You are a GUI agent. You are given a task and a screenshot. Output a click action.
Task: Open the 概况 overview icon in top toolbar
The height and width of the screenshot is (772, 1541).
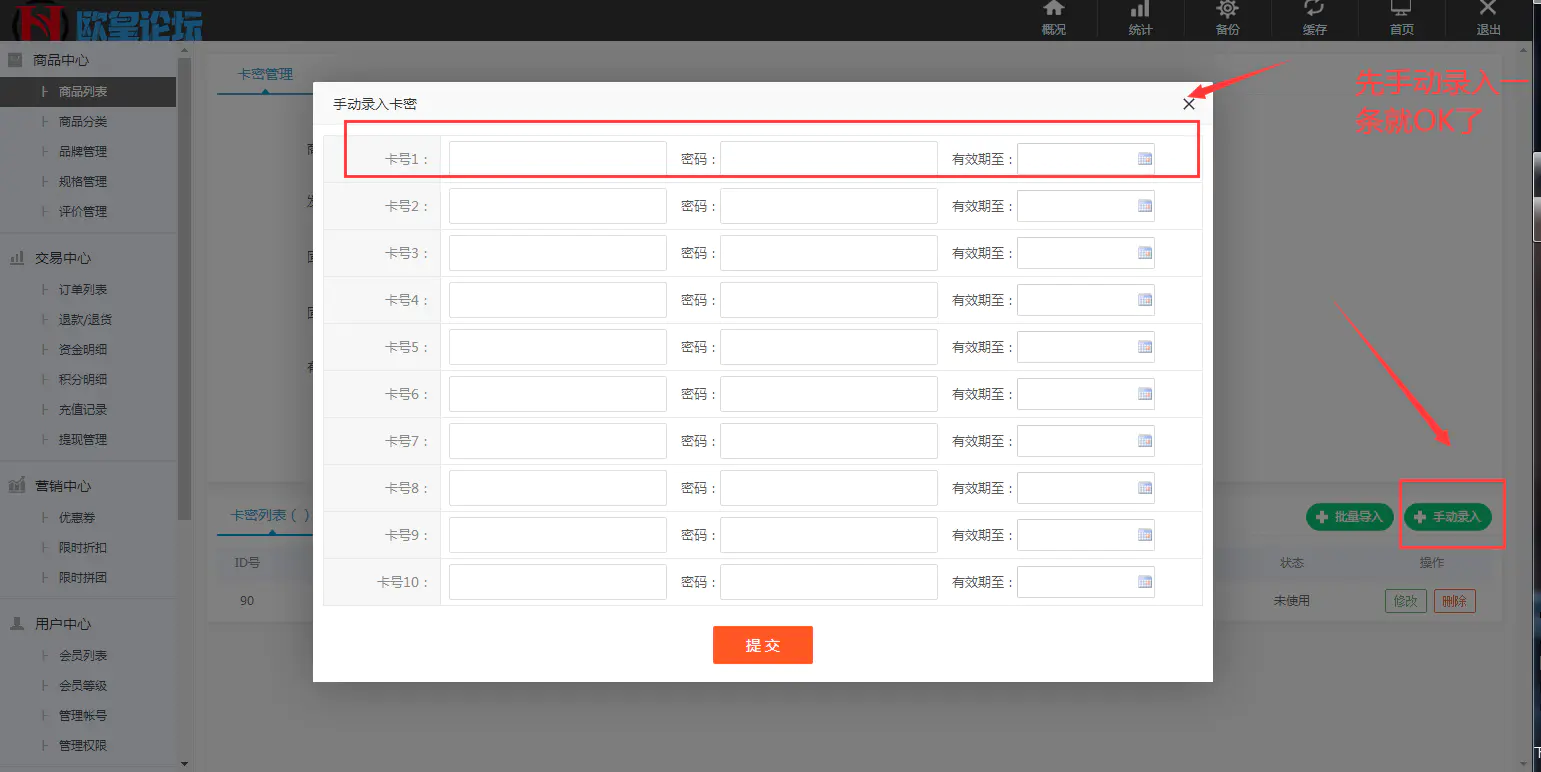coord(1053,20)
